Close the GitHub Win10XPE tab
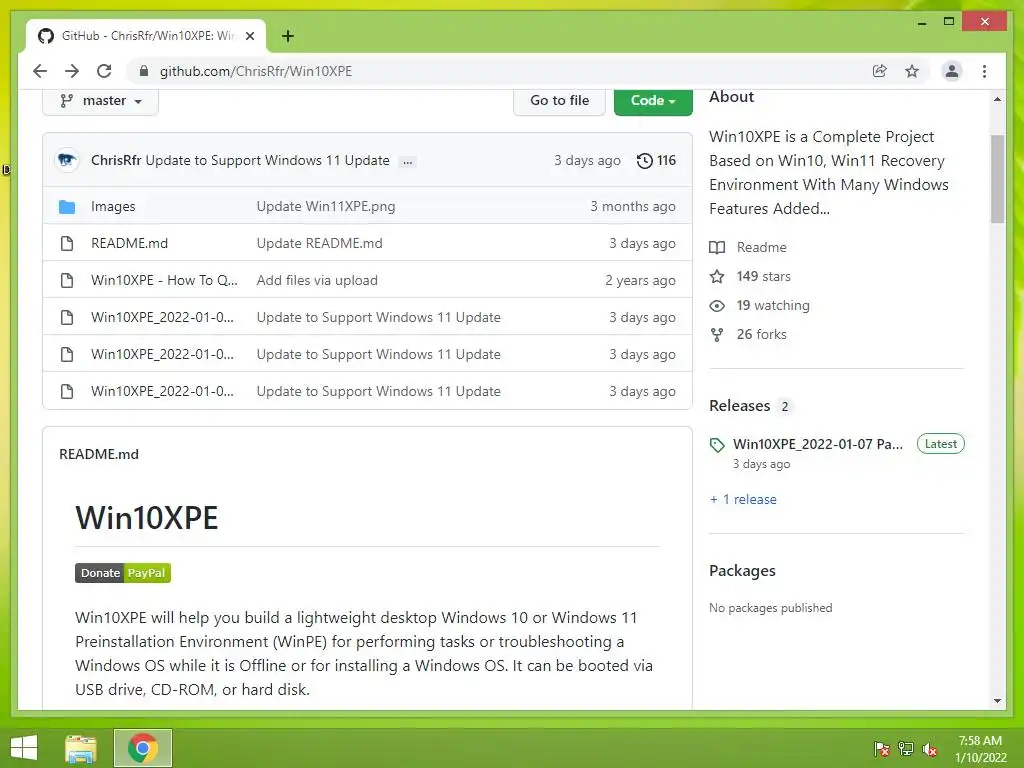The width and height of the screenshot is (1024, 768). [x=249, y=36]
